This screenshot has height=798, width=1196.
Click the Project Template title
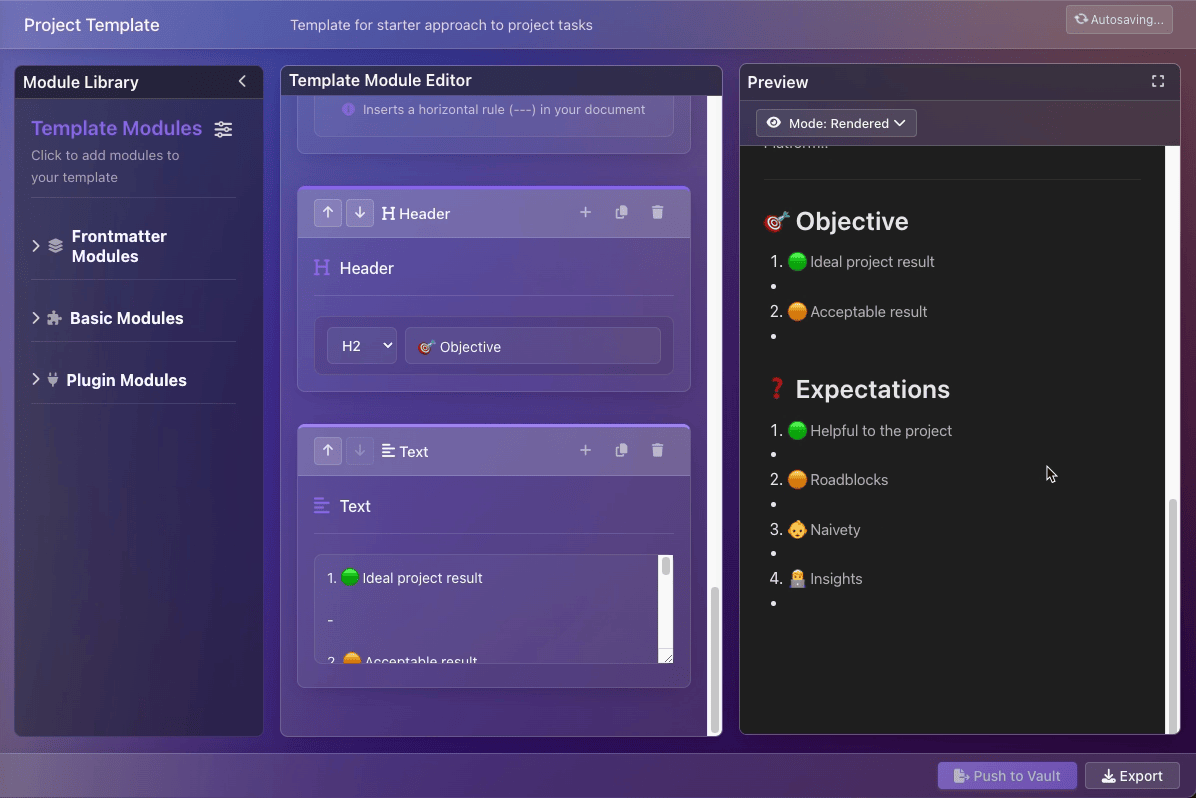92,24
